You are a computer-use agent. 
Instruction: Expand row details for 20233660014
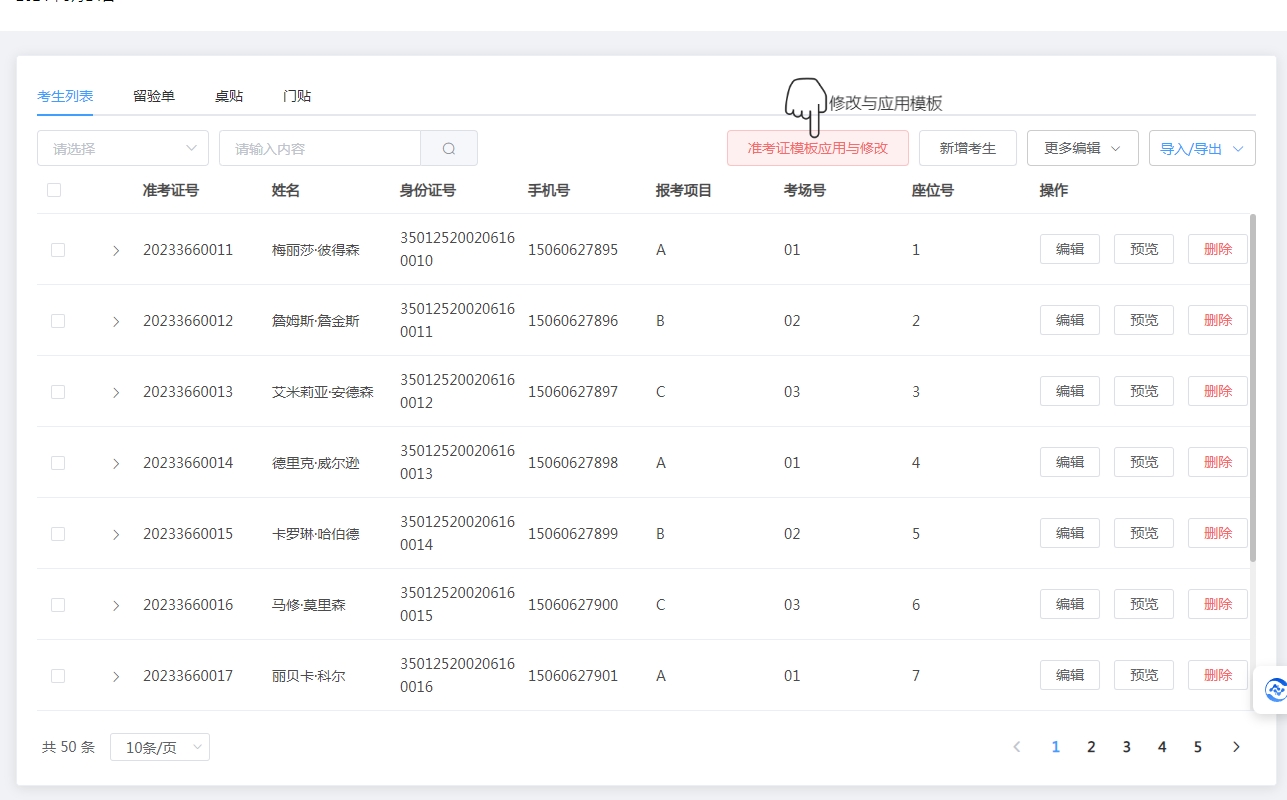[x=116, y=463]
